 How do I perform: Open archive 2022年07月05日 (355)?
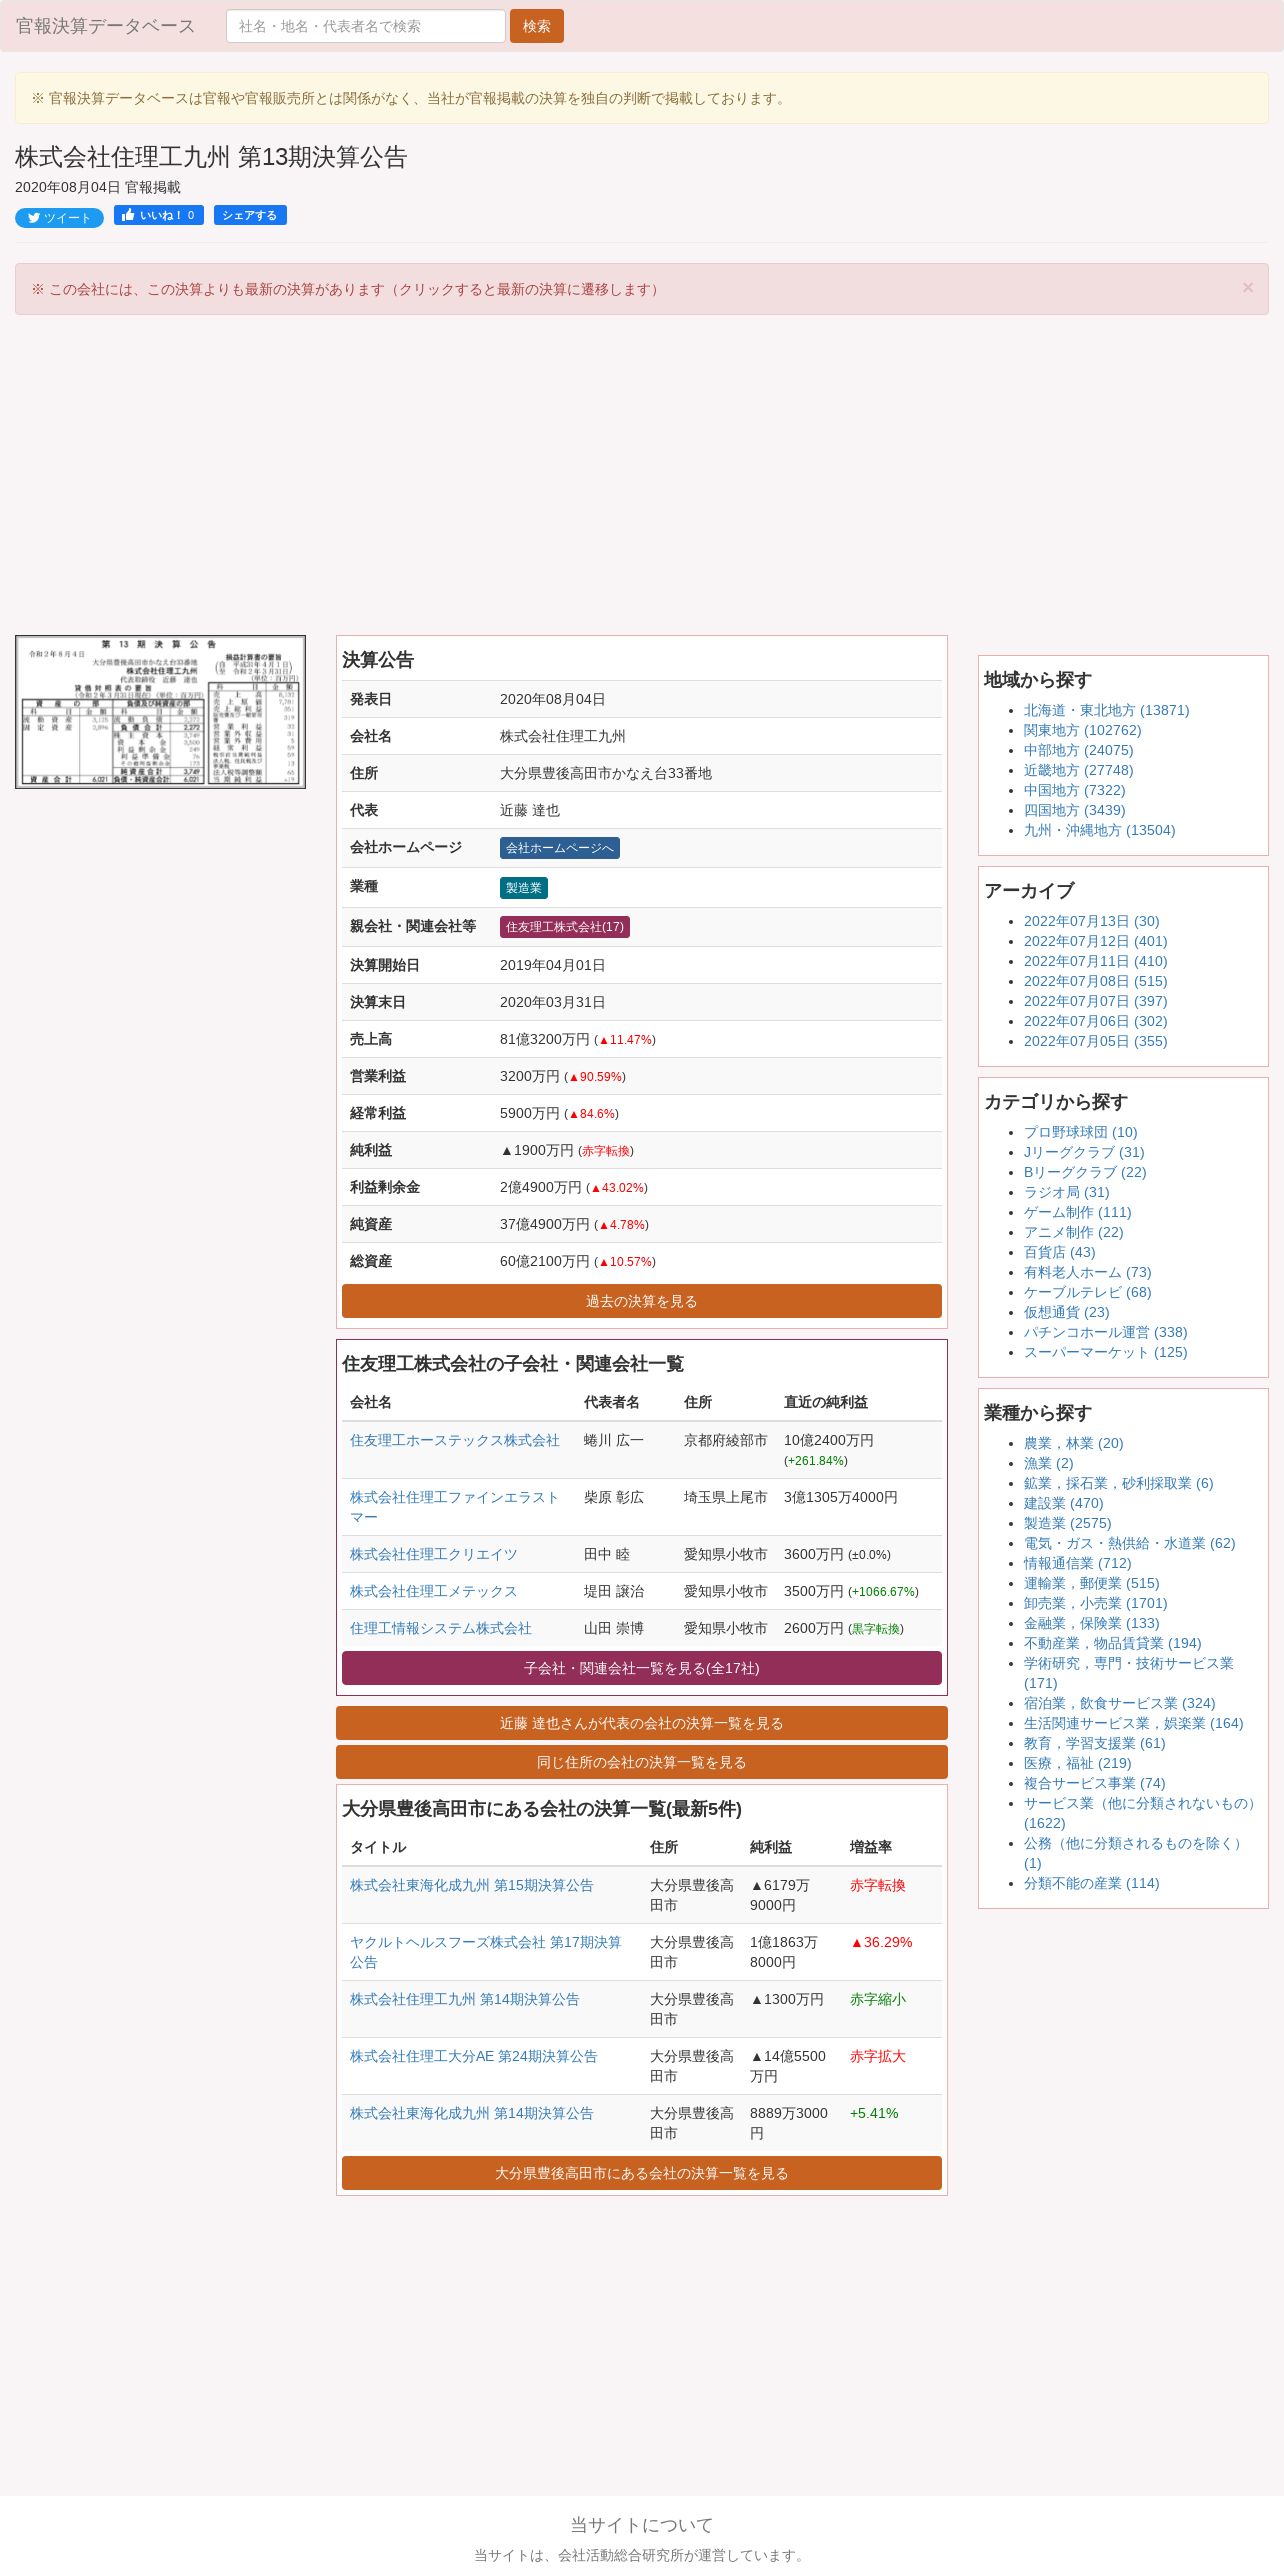(x=1095, y=1041)
